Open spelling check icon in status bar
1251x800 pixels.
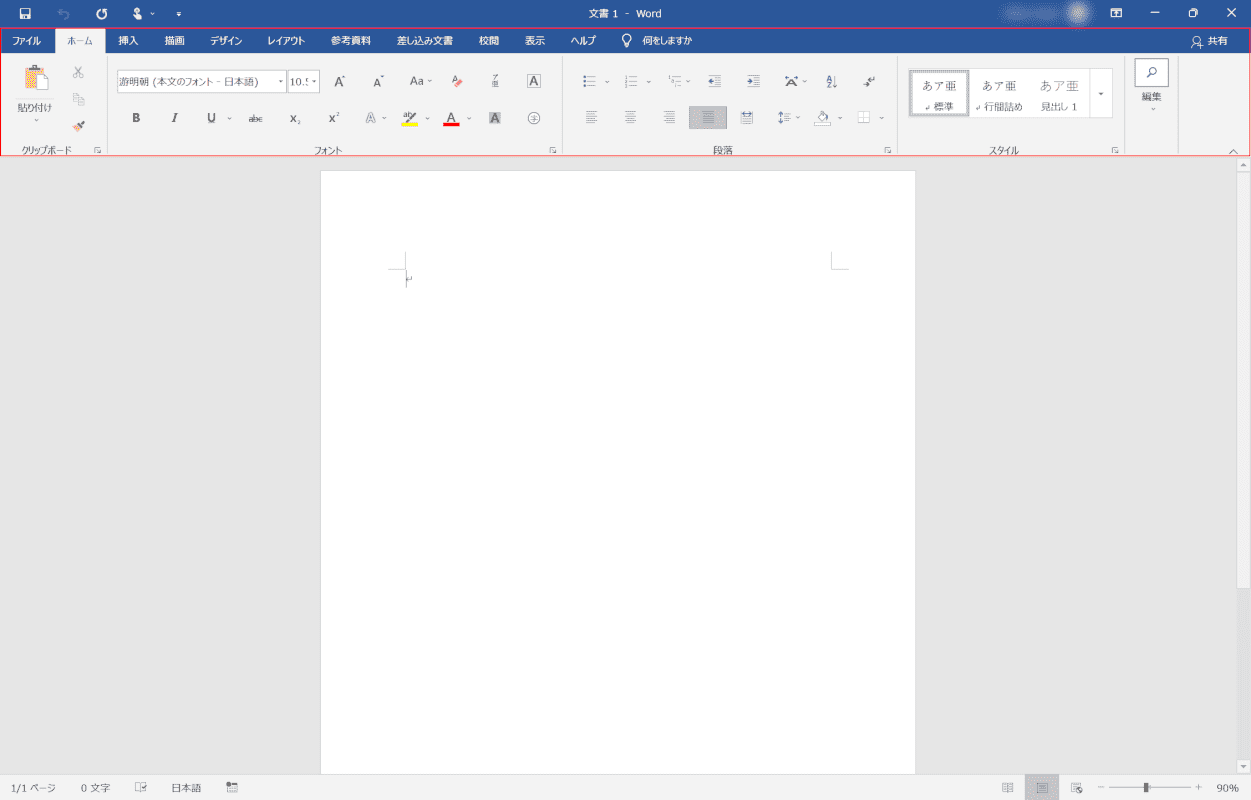(x=141, y=788)
